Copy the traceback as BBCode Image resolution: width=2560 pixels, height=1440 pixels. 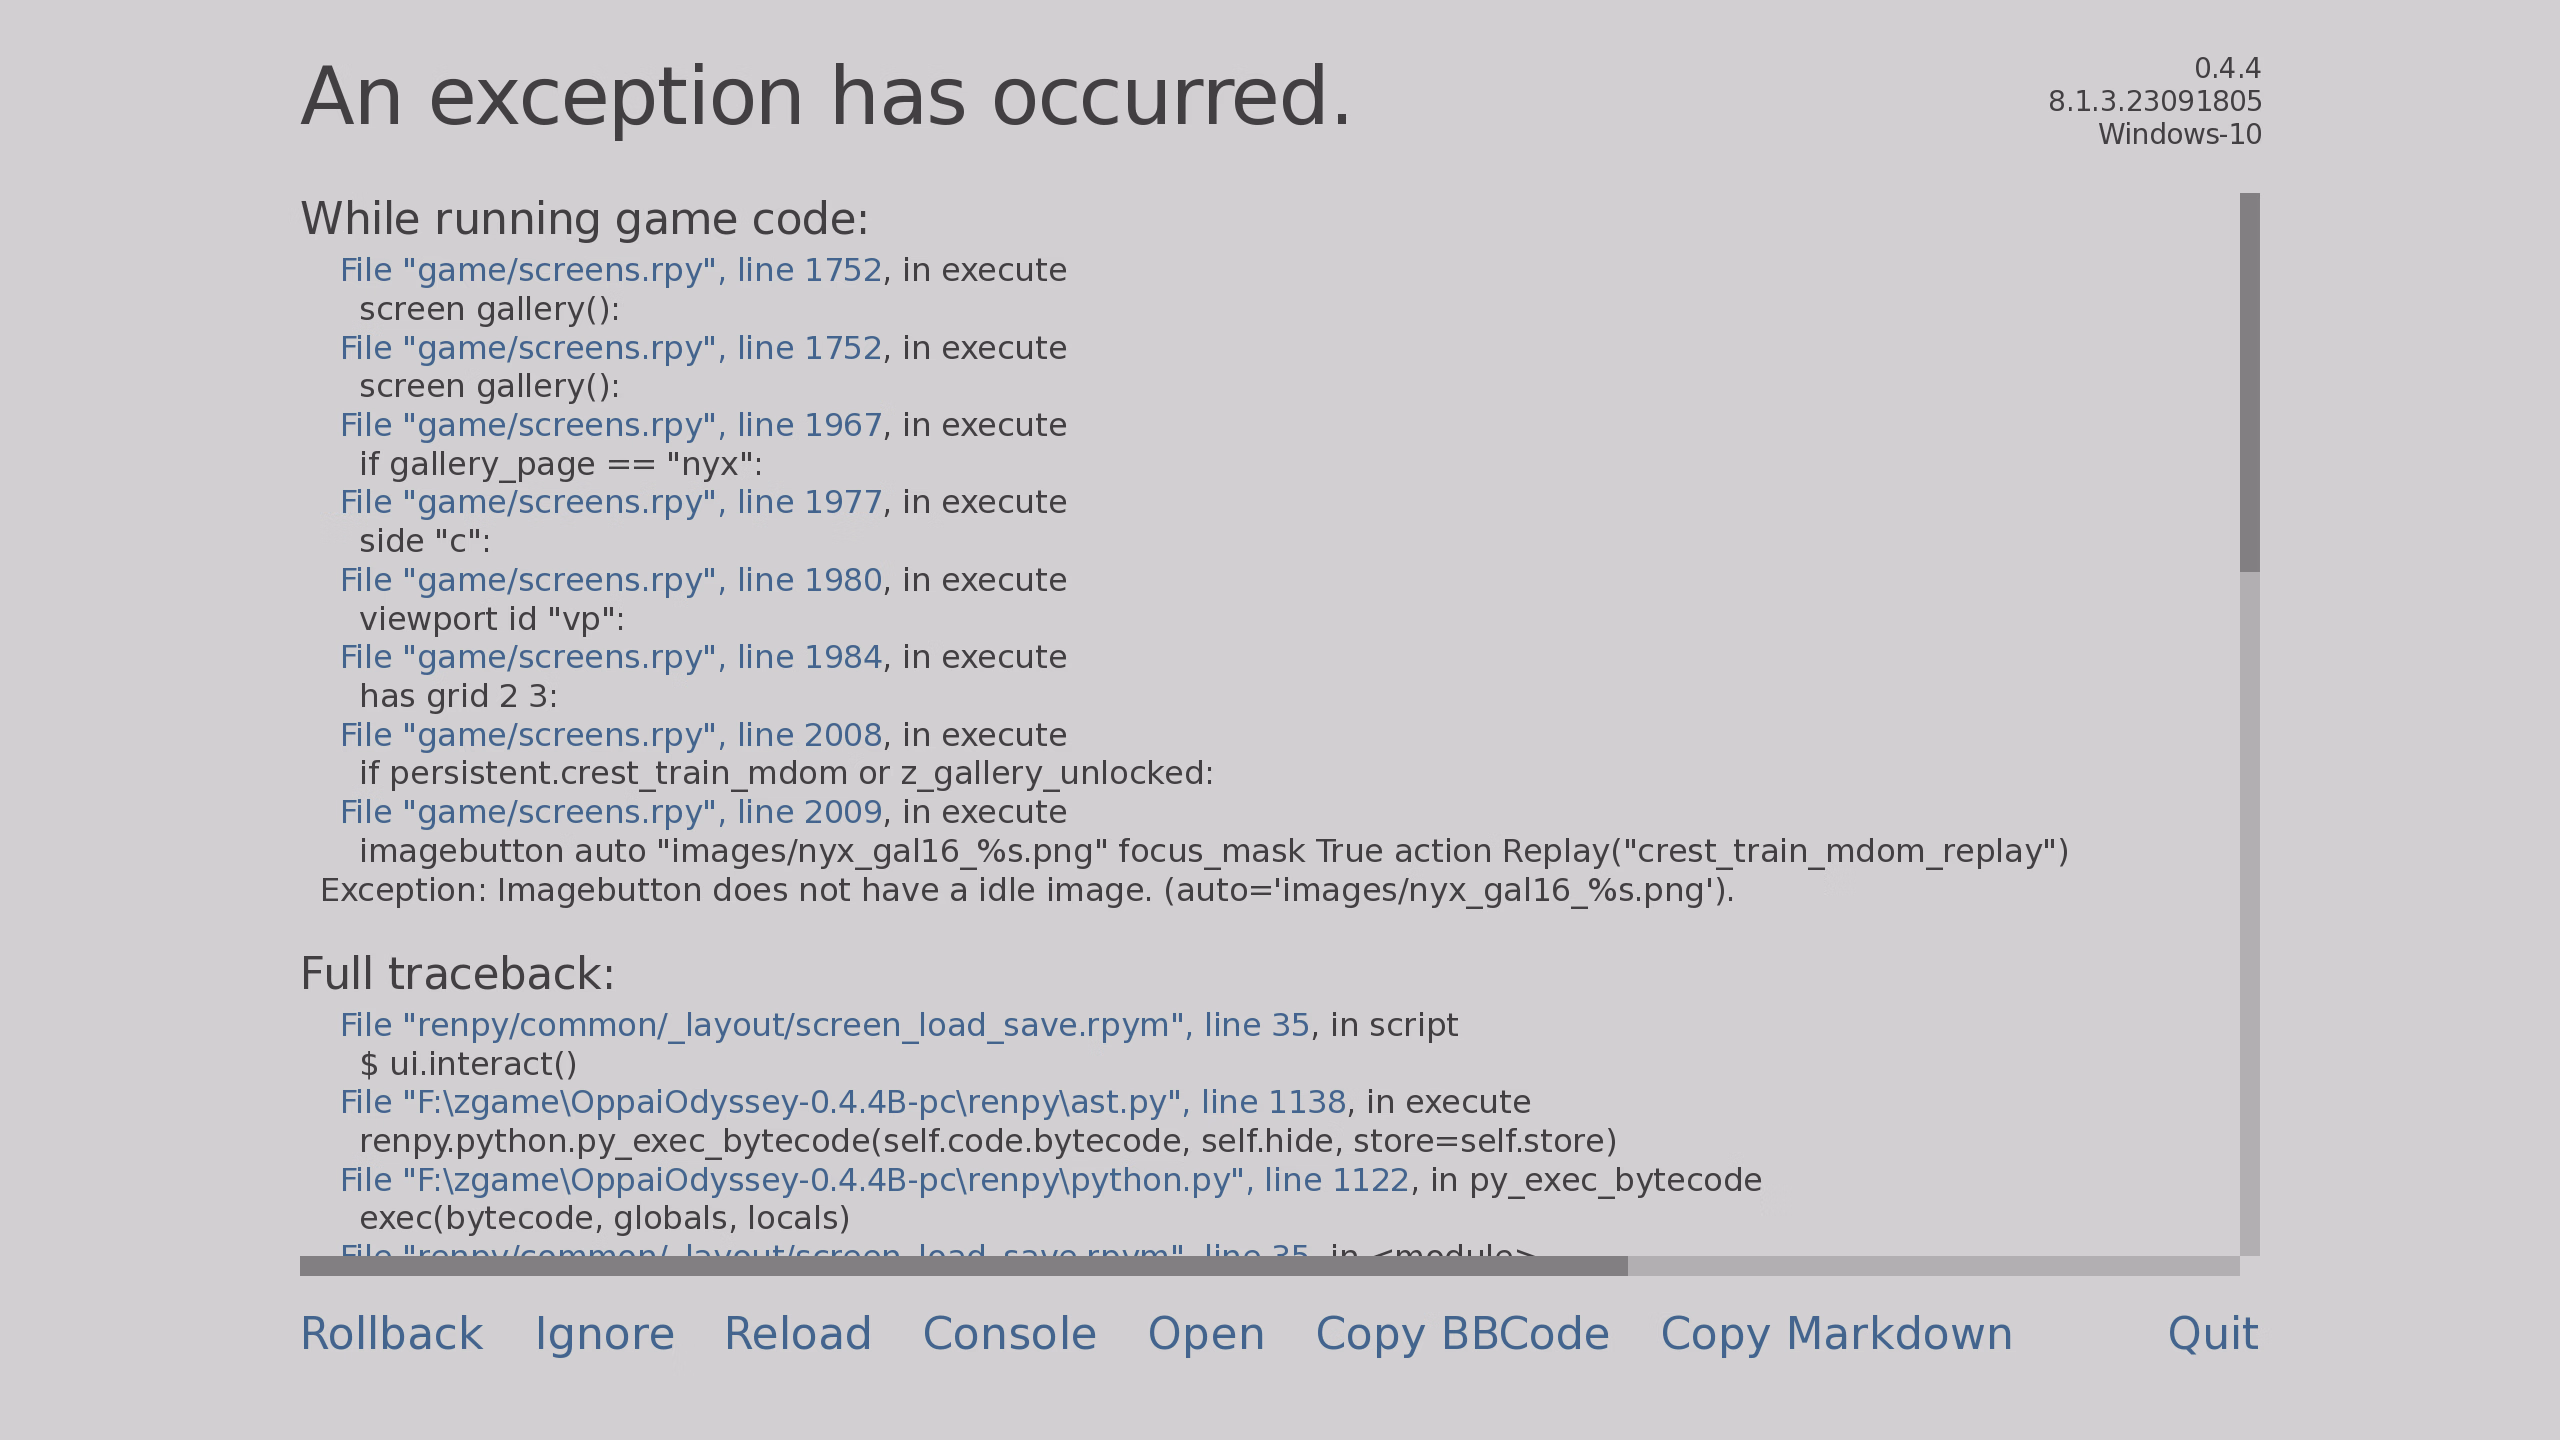(1462, 1334)
